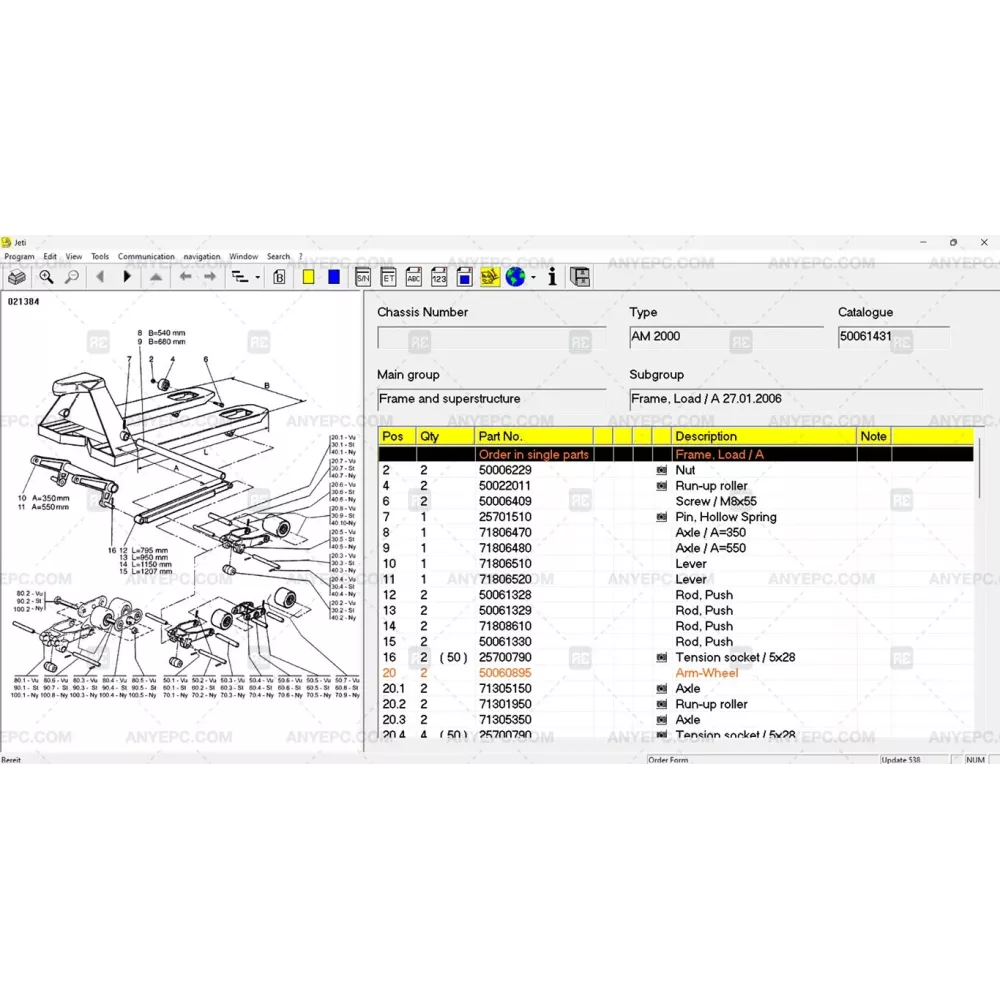This screenshot has height=1000, width=1000.
Task: Open the globe language dropdown arrow
Action: click(533, 278)
